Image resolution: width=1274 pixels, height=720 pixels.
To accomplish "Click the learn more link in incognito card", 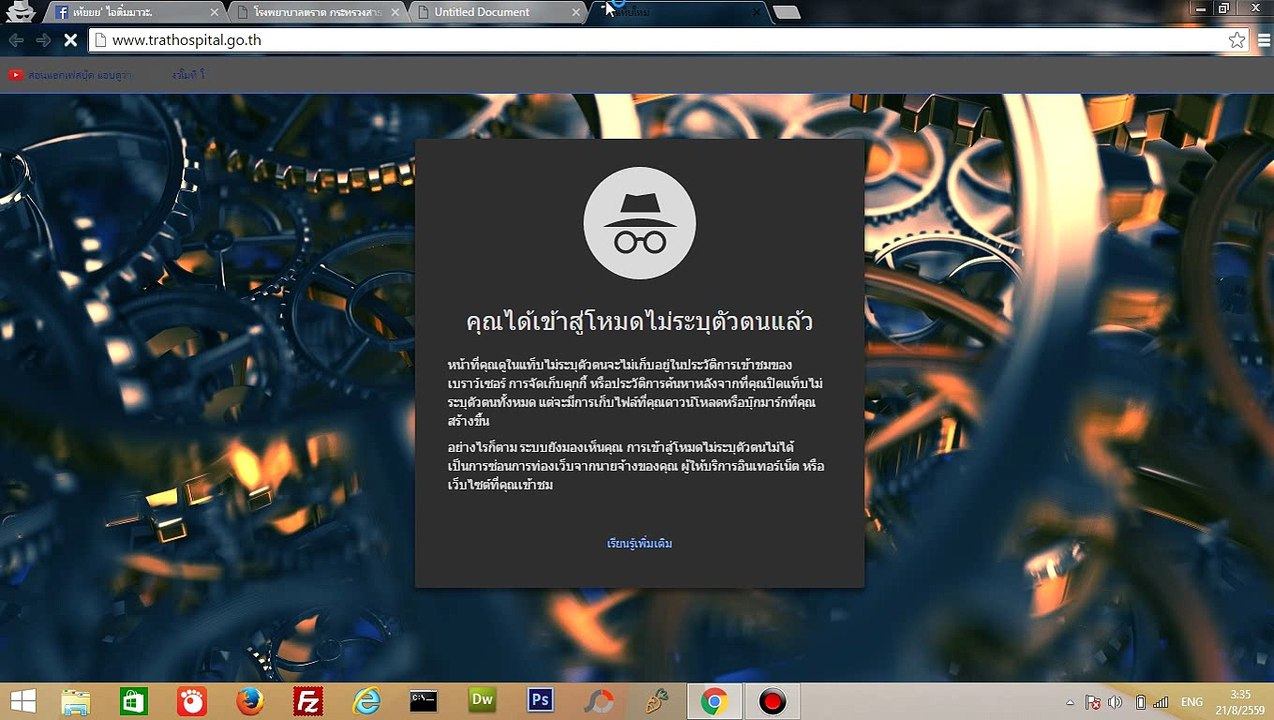I will pyautogui.click(x=639, y=543).
